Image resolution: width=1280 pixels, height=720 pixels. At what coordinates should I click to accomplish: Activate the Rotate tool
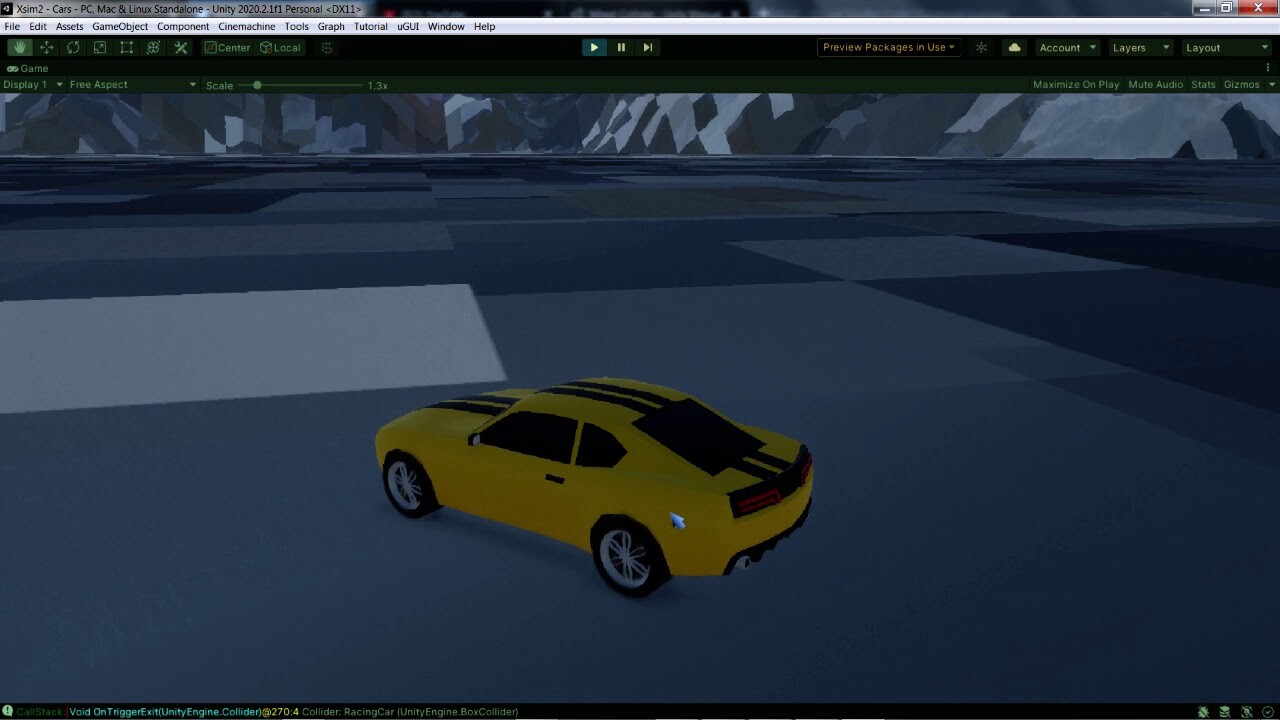point(73,47)
